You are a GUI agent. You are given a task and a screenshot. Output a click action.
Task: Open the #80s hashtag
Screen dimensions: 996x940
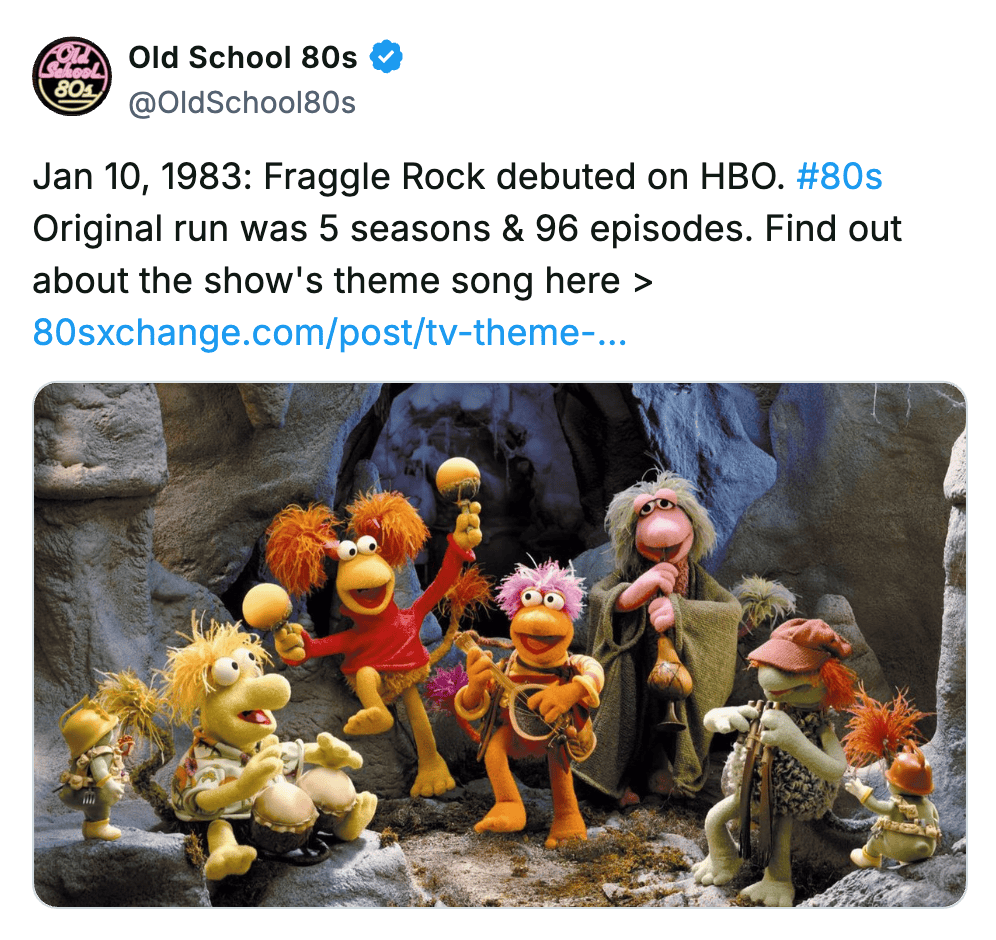(x=839, y=177)
